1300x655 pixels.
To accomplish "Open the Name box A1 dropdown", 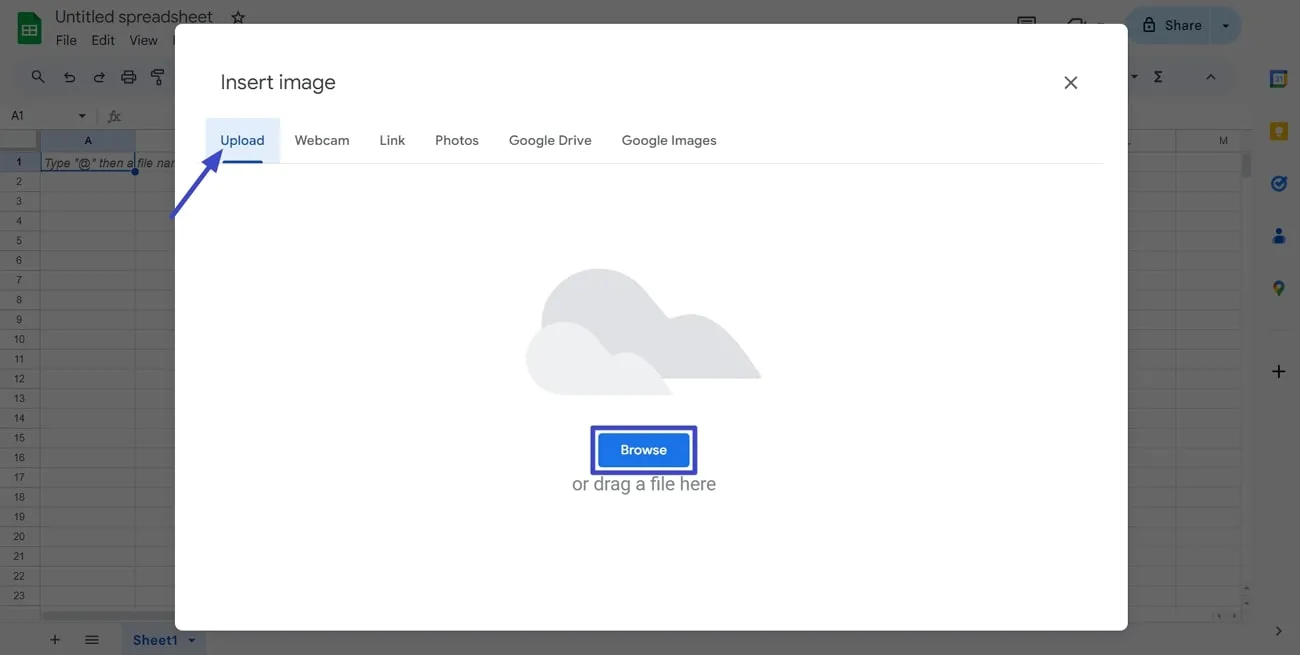I will tap(82, 116).
